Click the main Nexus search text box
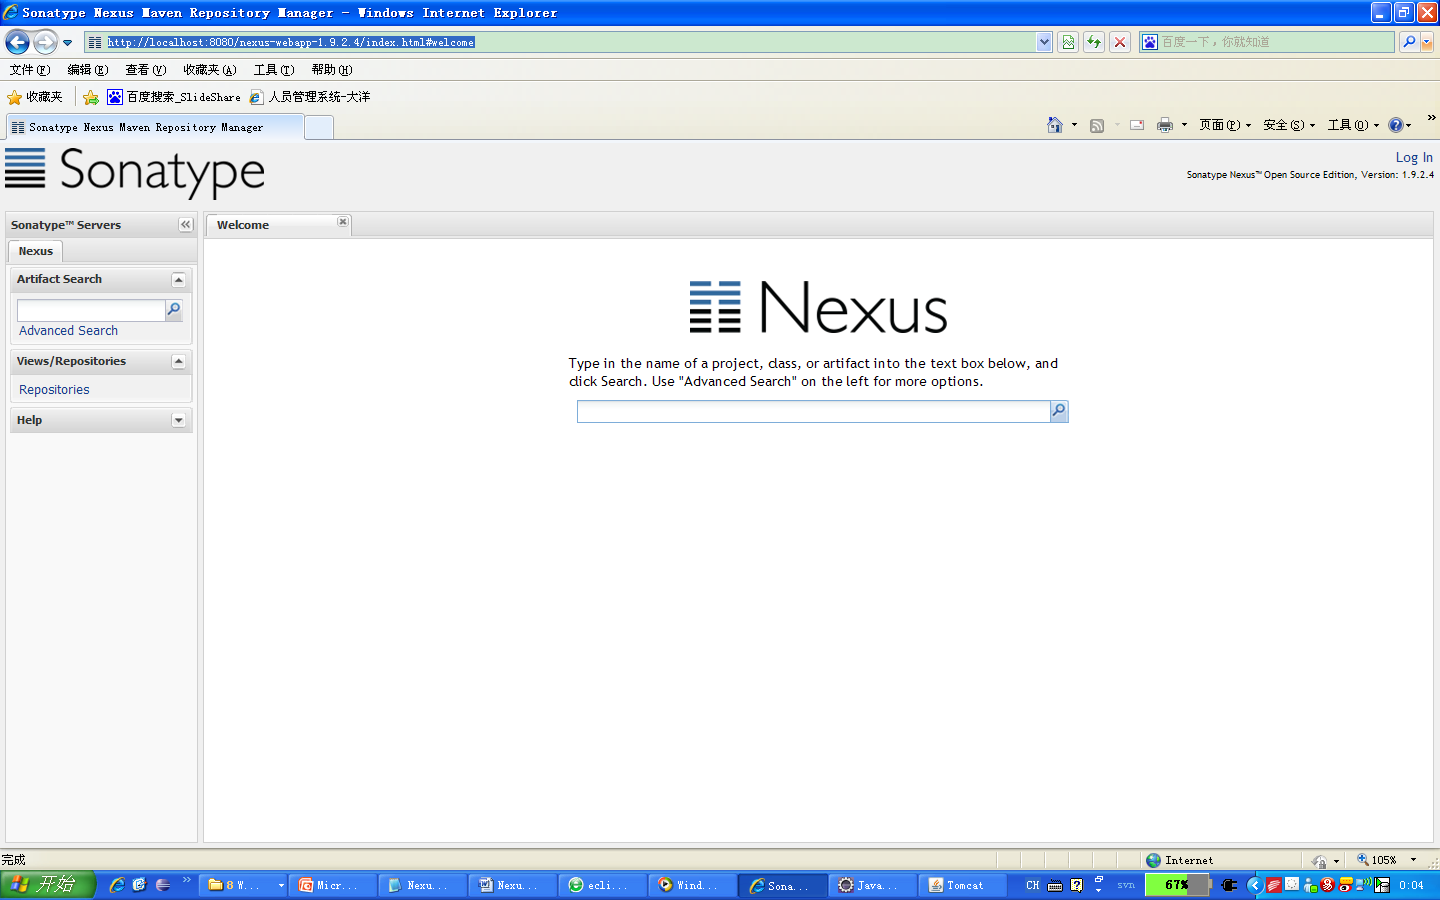Viewport: 1440px width, 900px height. [x=813, y=411]
